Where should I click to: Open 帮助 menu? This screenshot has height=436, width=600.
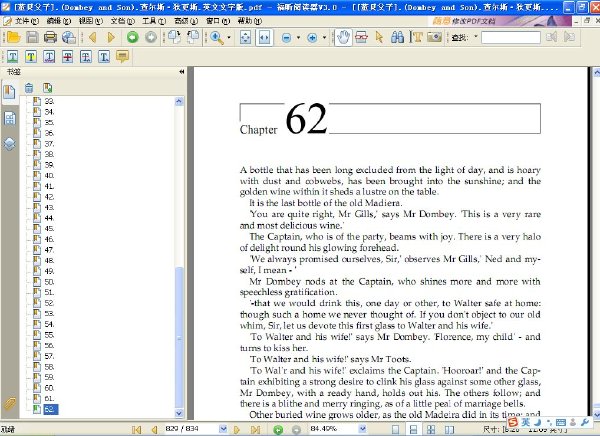tap(249, 21)
